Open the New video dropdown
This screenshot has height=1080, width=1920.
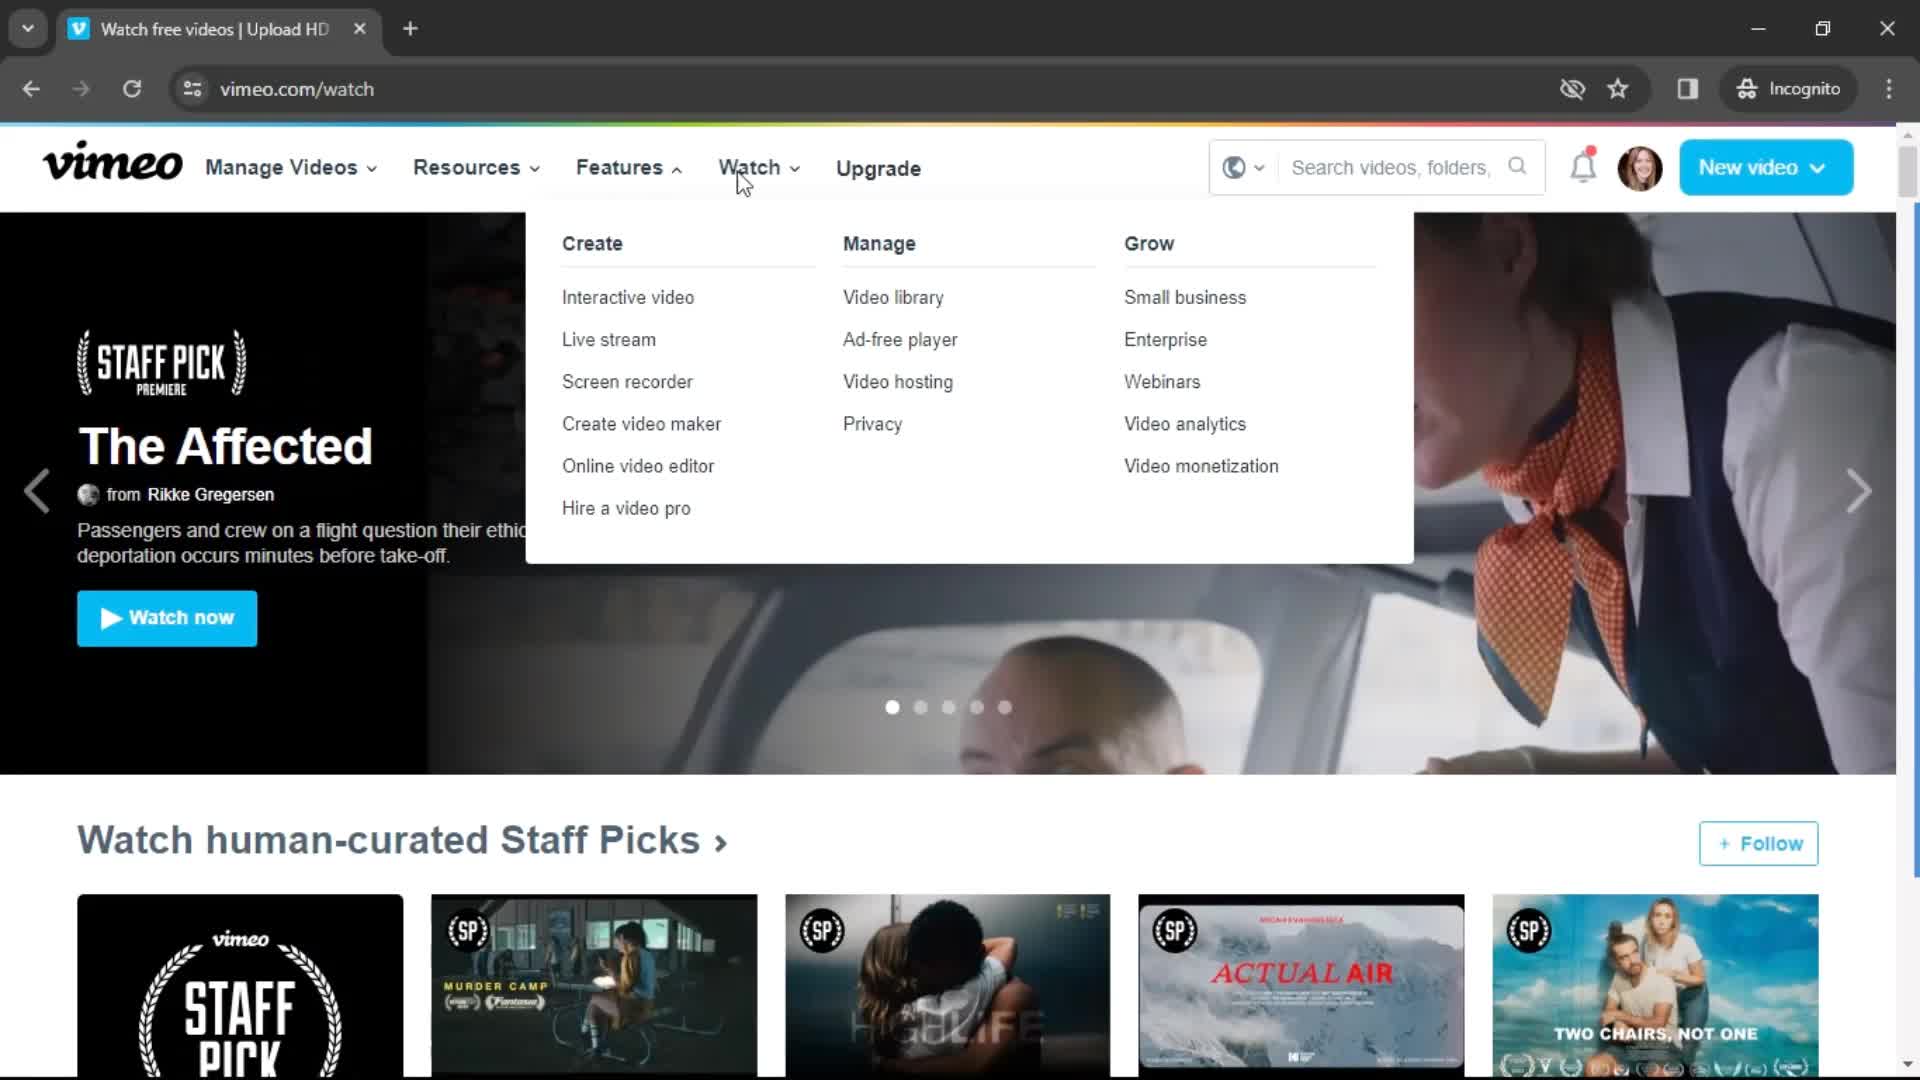(x=1766, y=168)
